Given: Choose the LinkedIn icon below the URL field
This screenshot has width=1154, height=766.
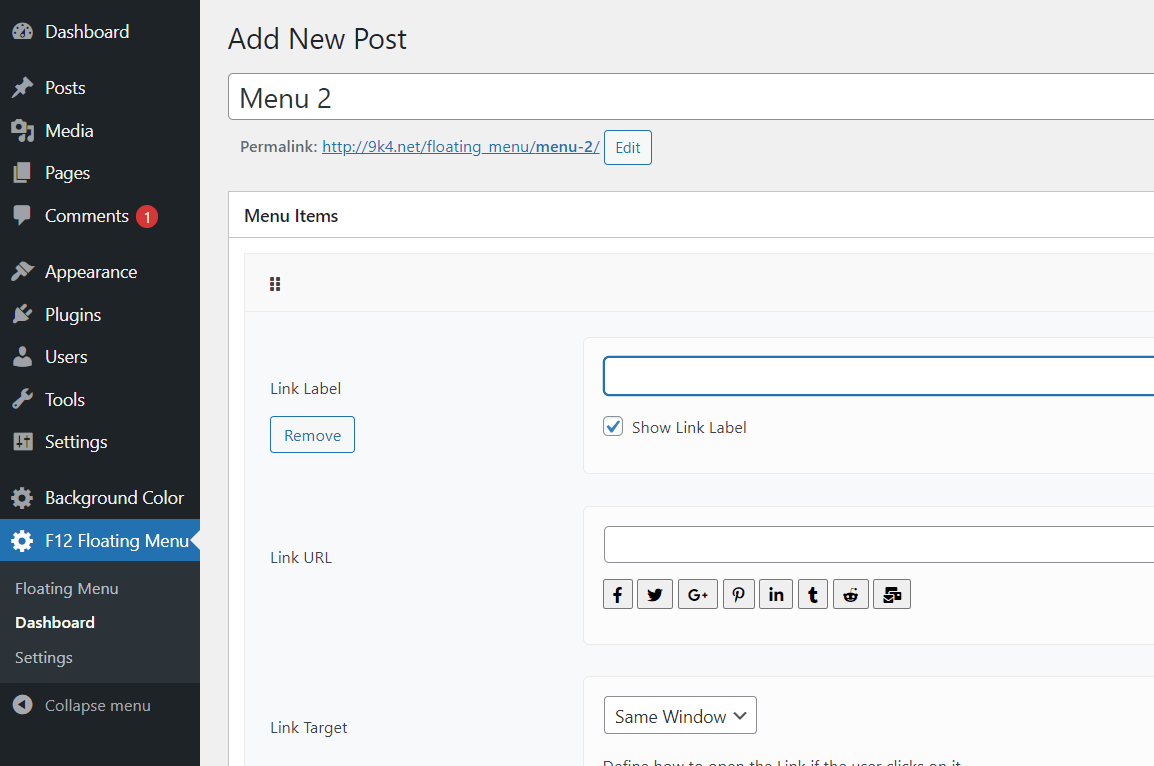Looking at the screenshot, I should coord(775,593).
